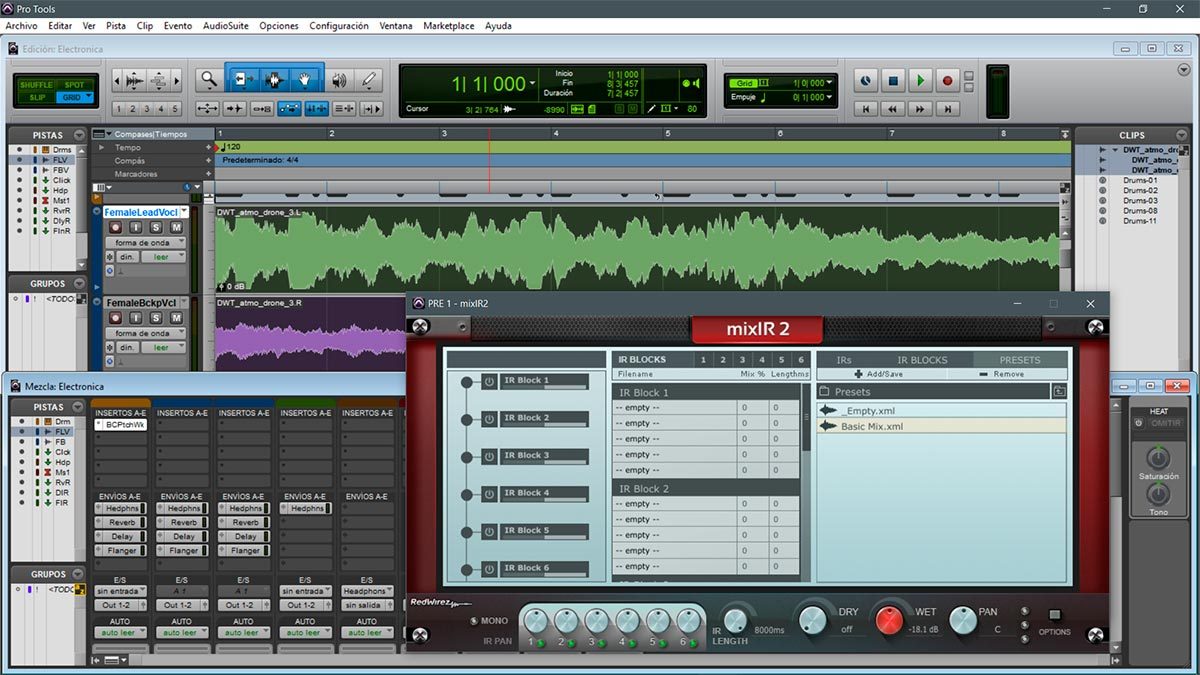1200x675 pixels.
Task: Toggle power for IR Block 3
Action: [x=489, y=456]
